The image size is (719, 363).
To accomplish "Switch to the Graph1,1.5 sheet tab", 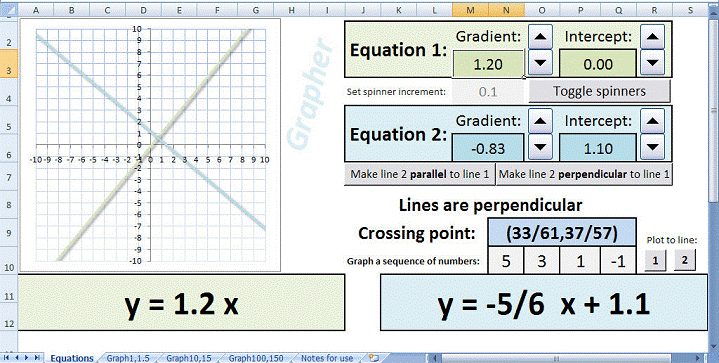I will coord(128,358).
